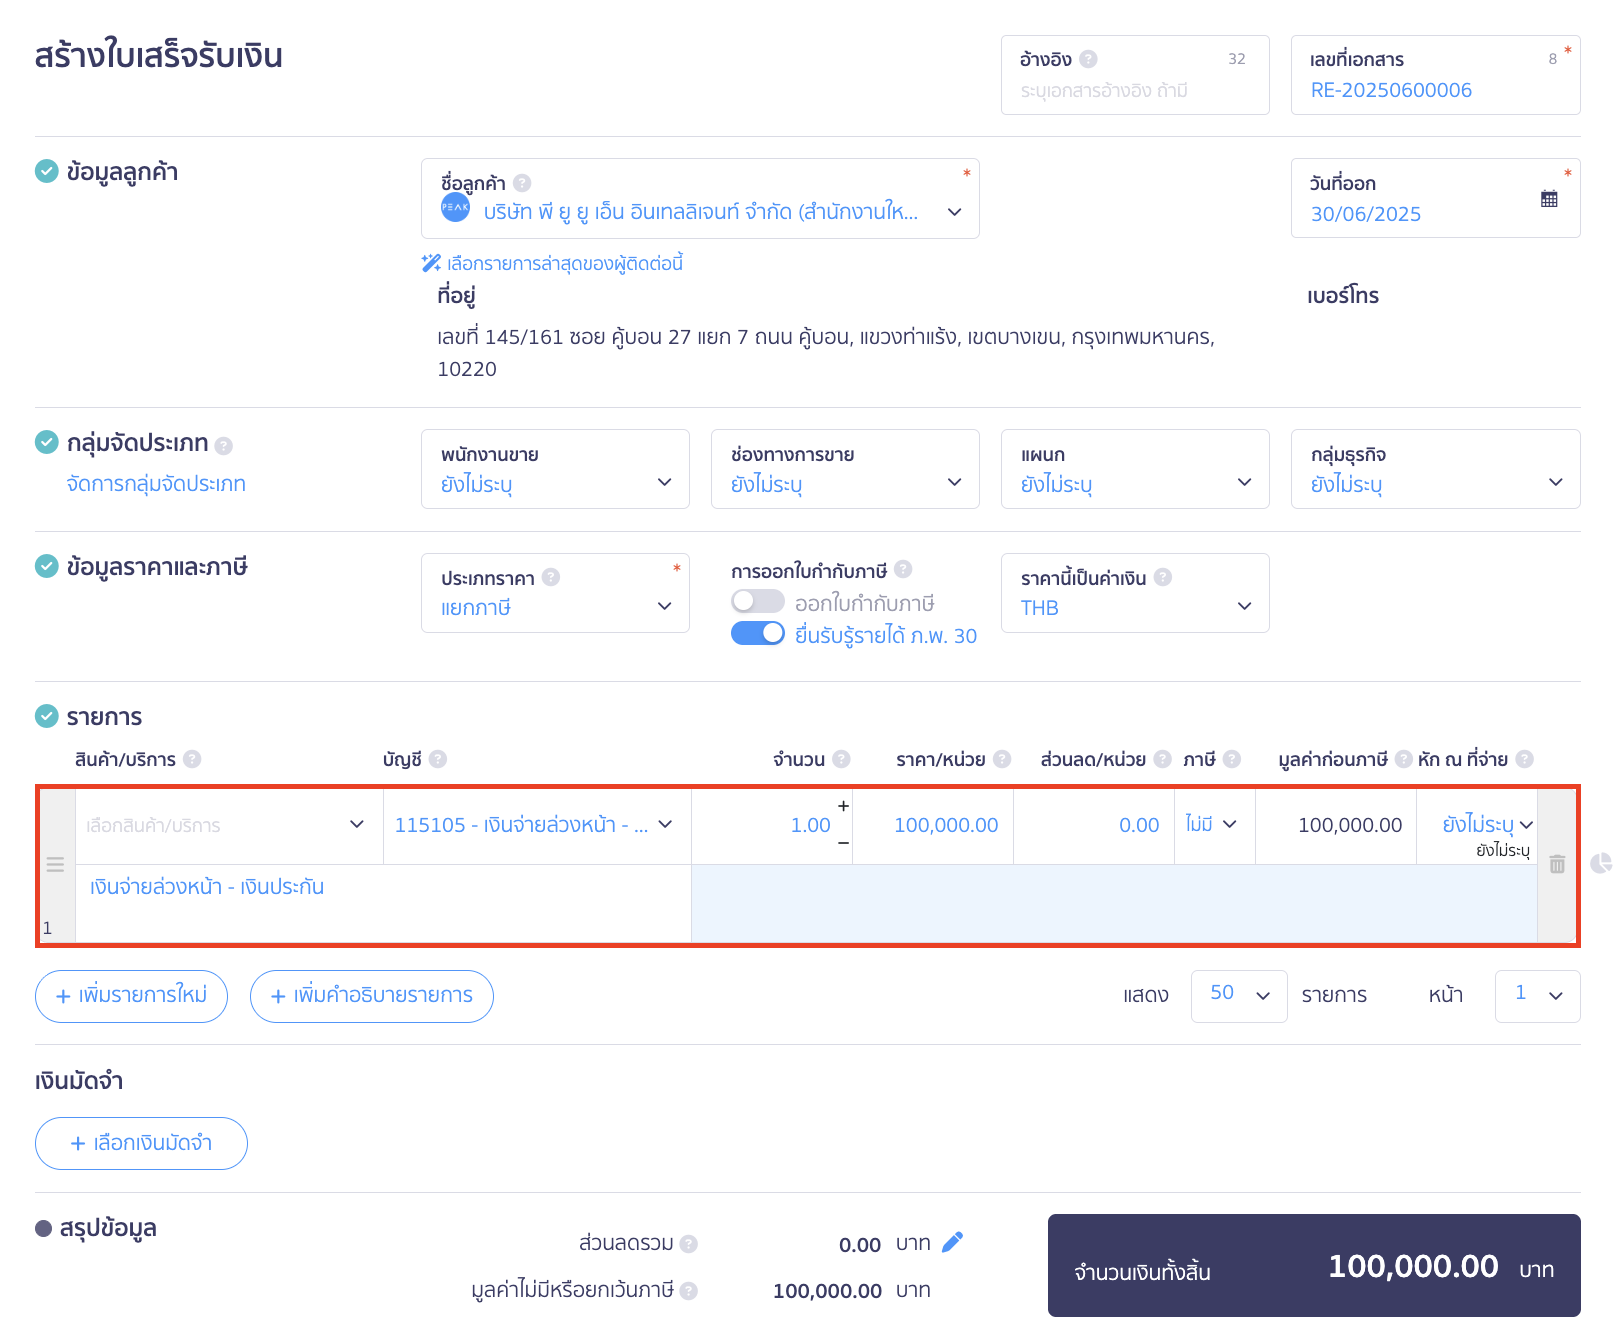The height and width of the screenshot is (1330, 1618).
Task: Click the magic wand icon for latest items
Action: click(x=431, y=263)
